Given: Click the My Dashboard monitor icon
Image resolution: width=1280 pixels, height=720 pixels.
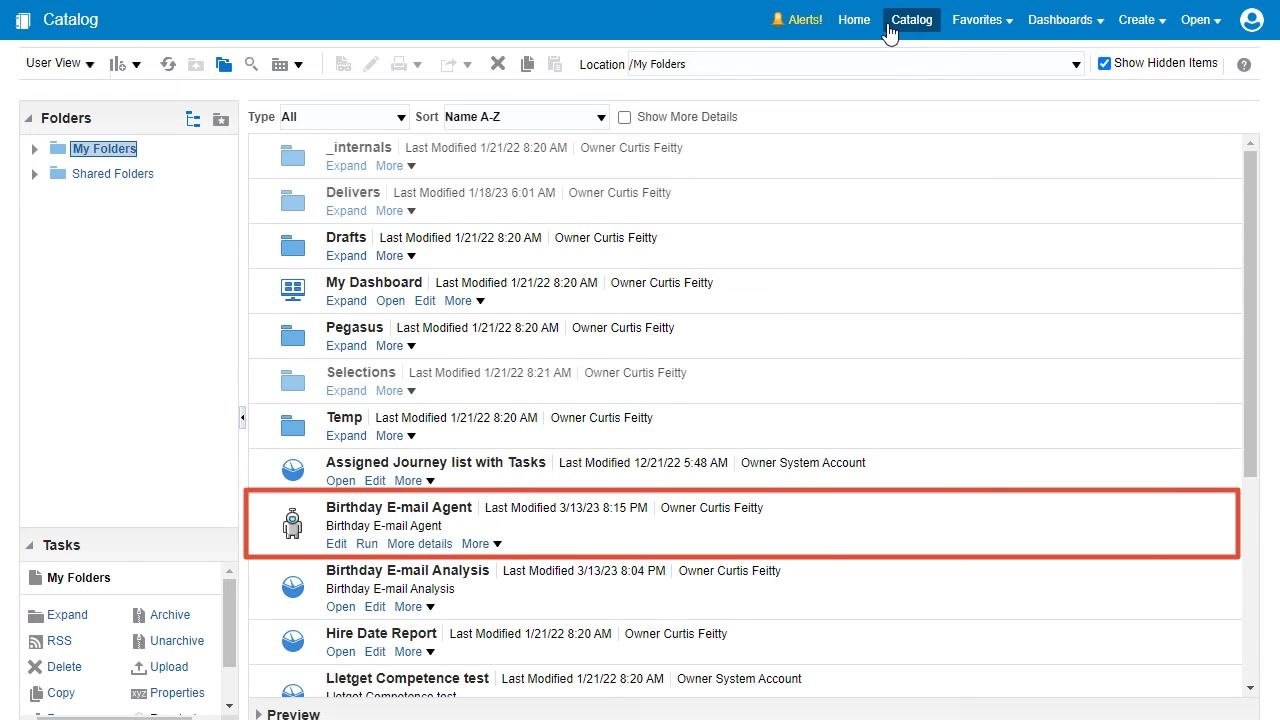Looking at the screenshot, I should point(293,291).
